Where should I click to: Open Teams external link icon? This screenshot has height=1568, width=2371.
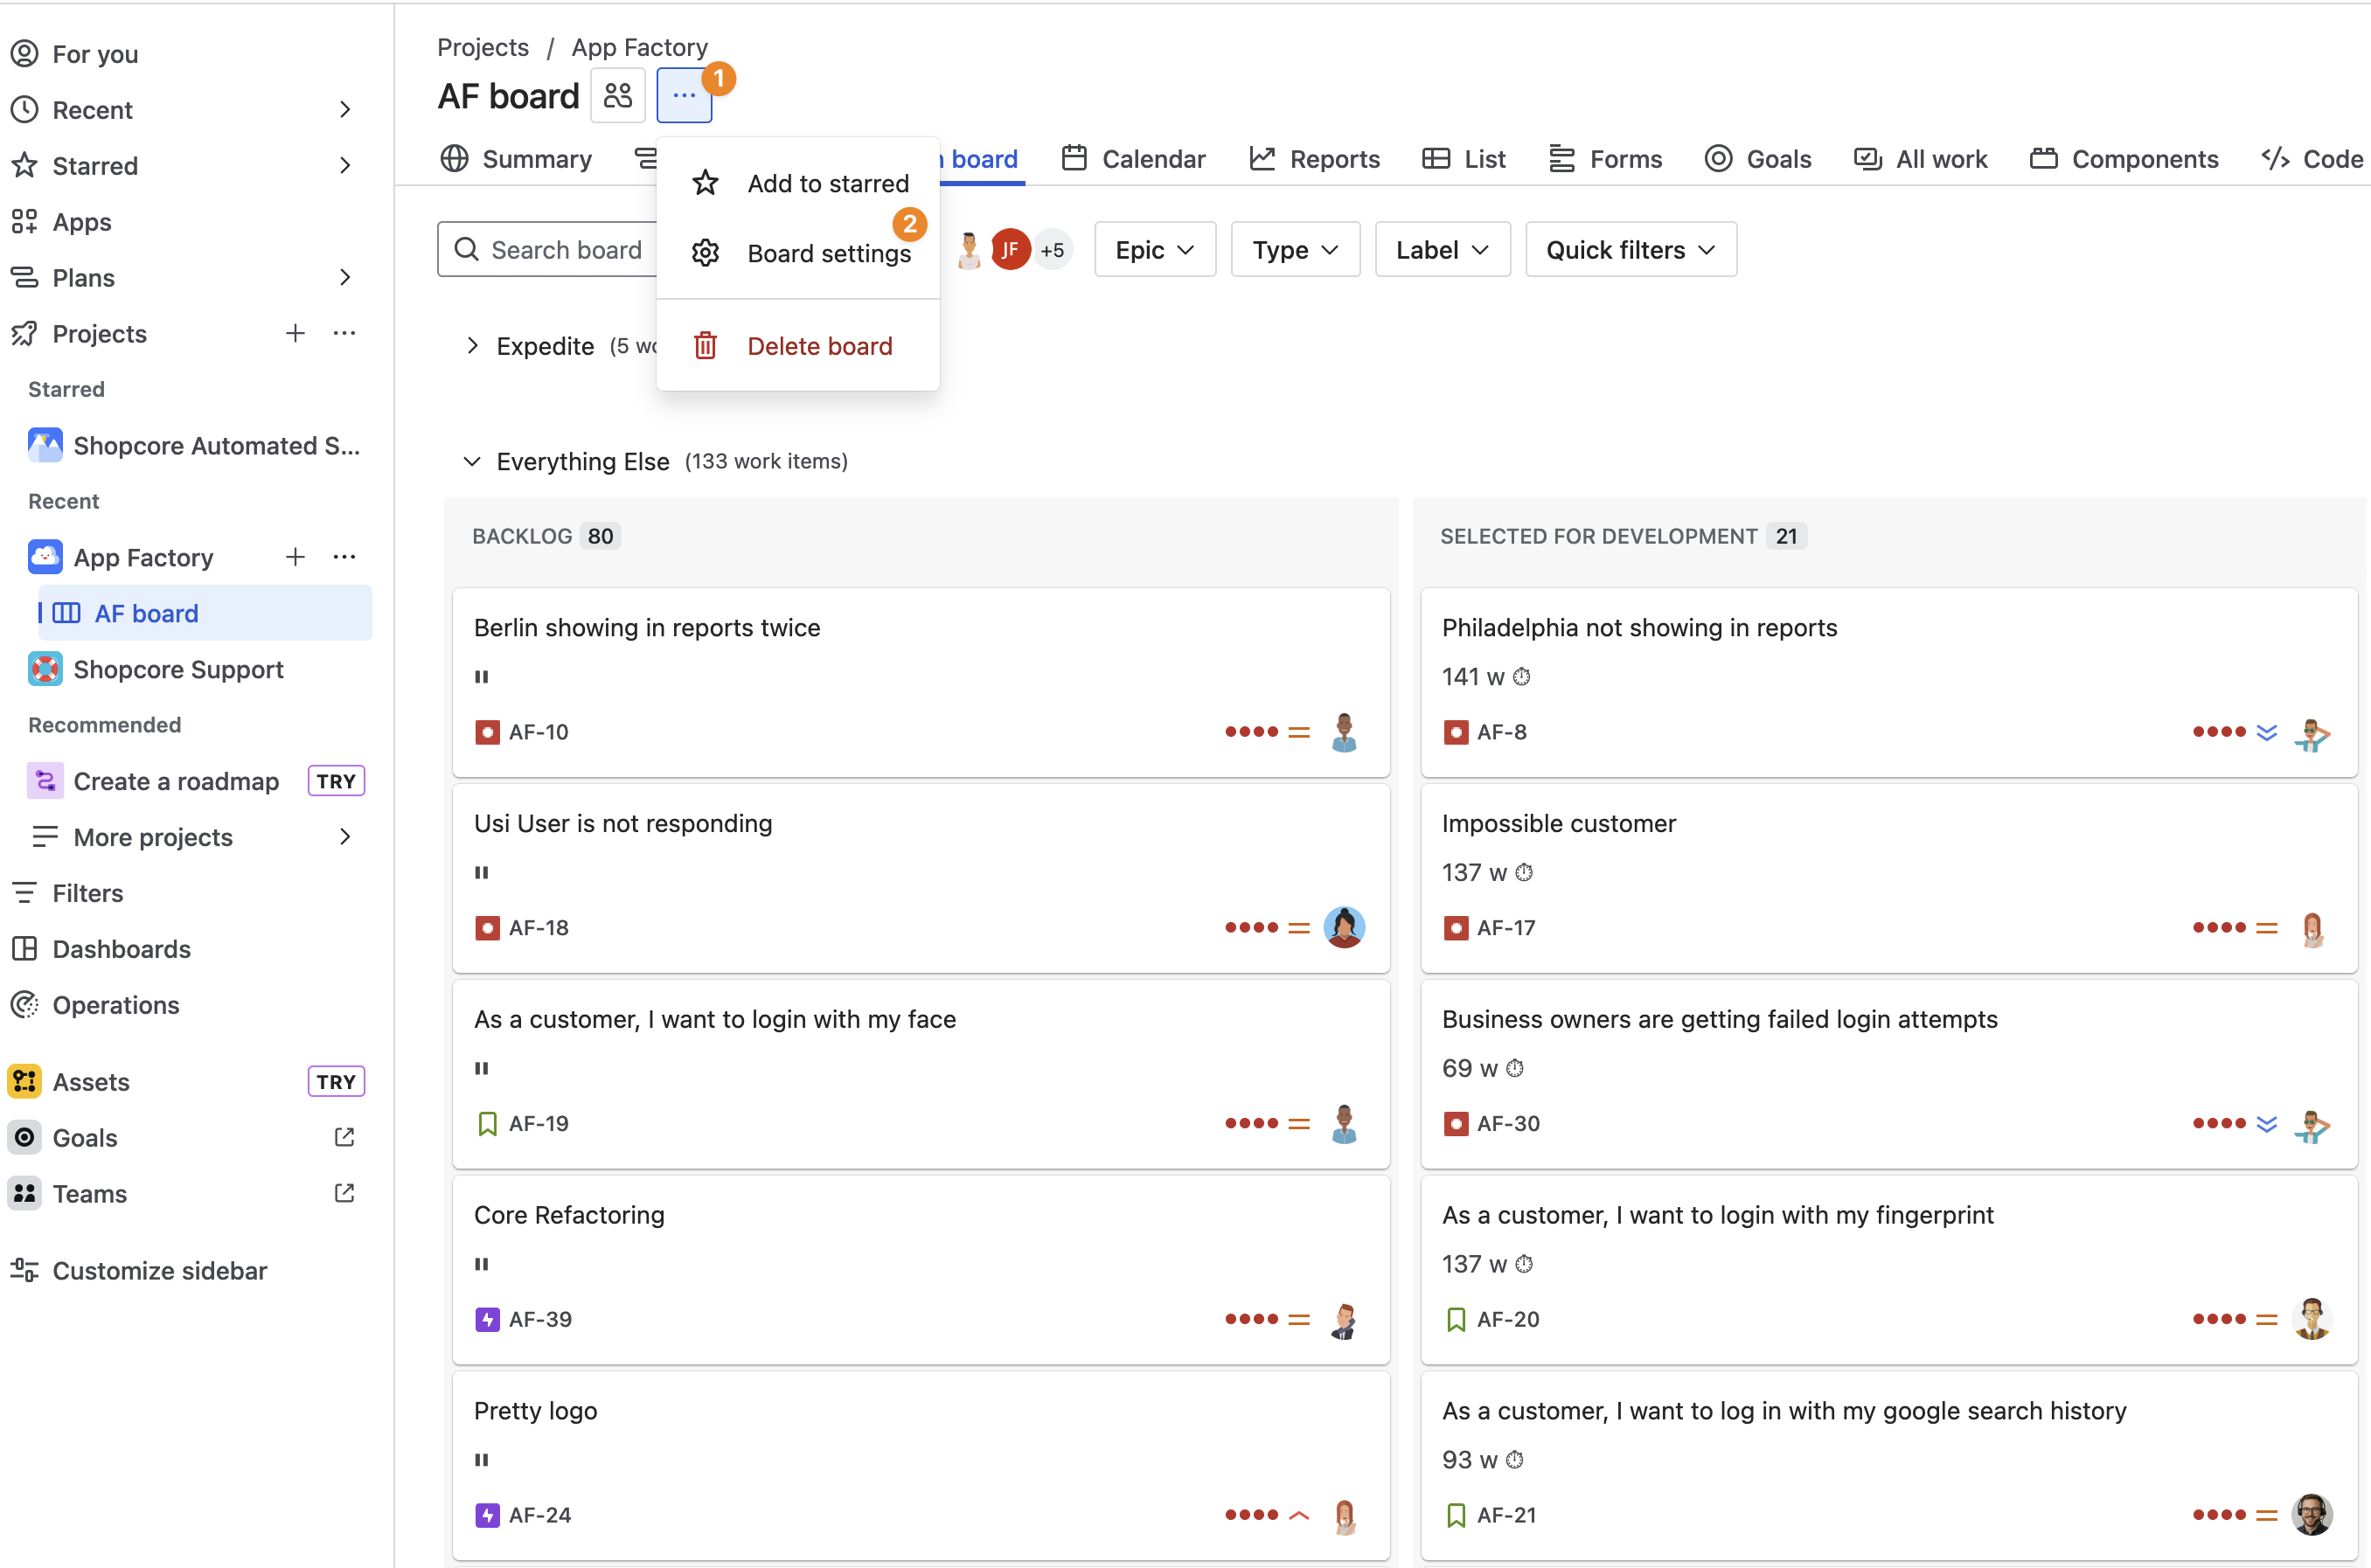tap(345, 1194)
